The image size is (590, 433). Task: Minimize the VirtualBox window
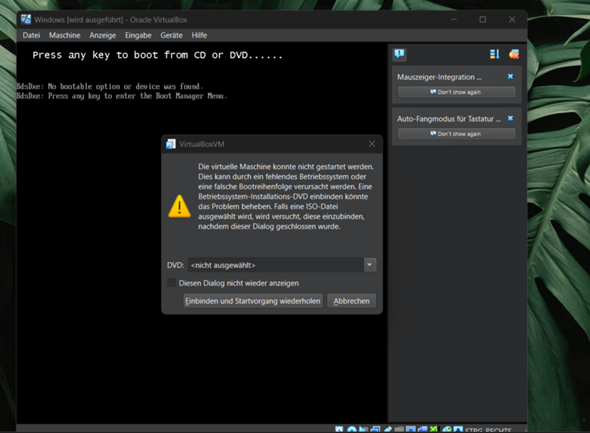(454, 20)
